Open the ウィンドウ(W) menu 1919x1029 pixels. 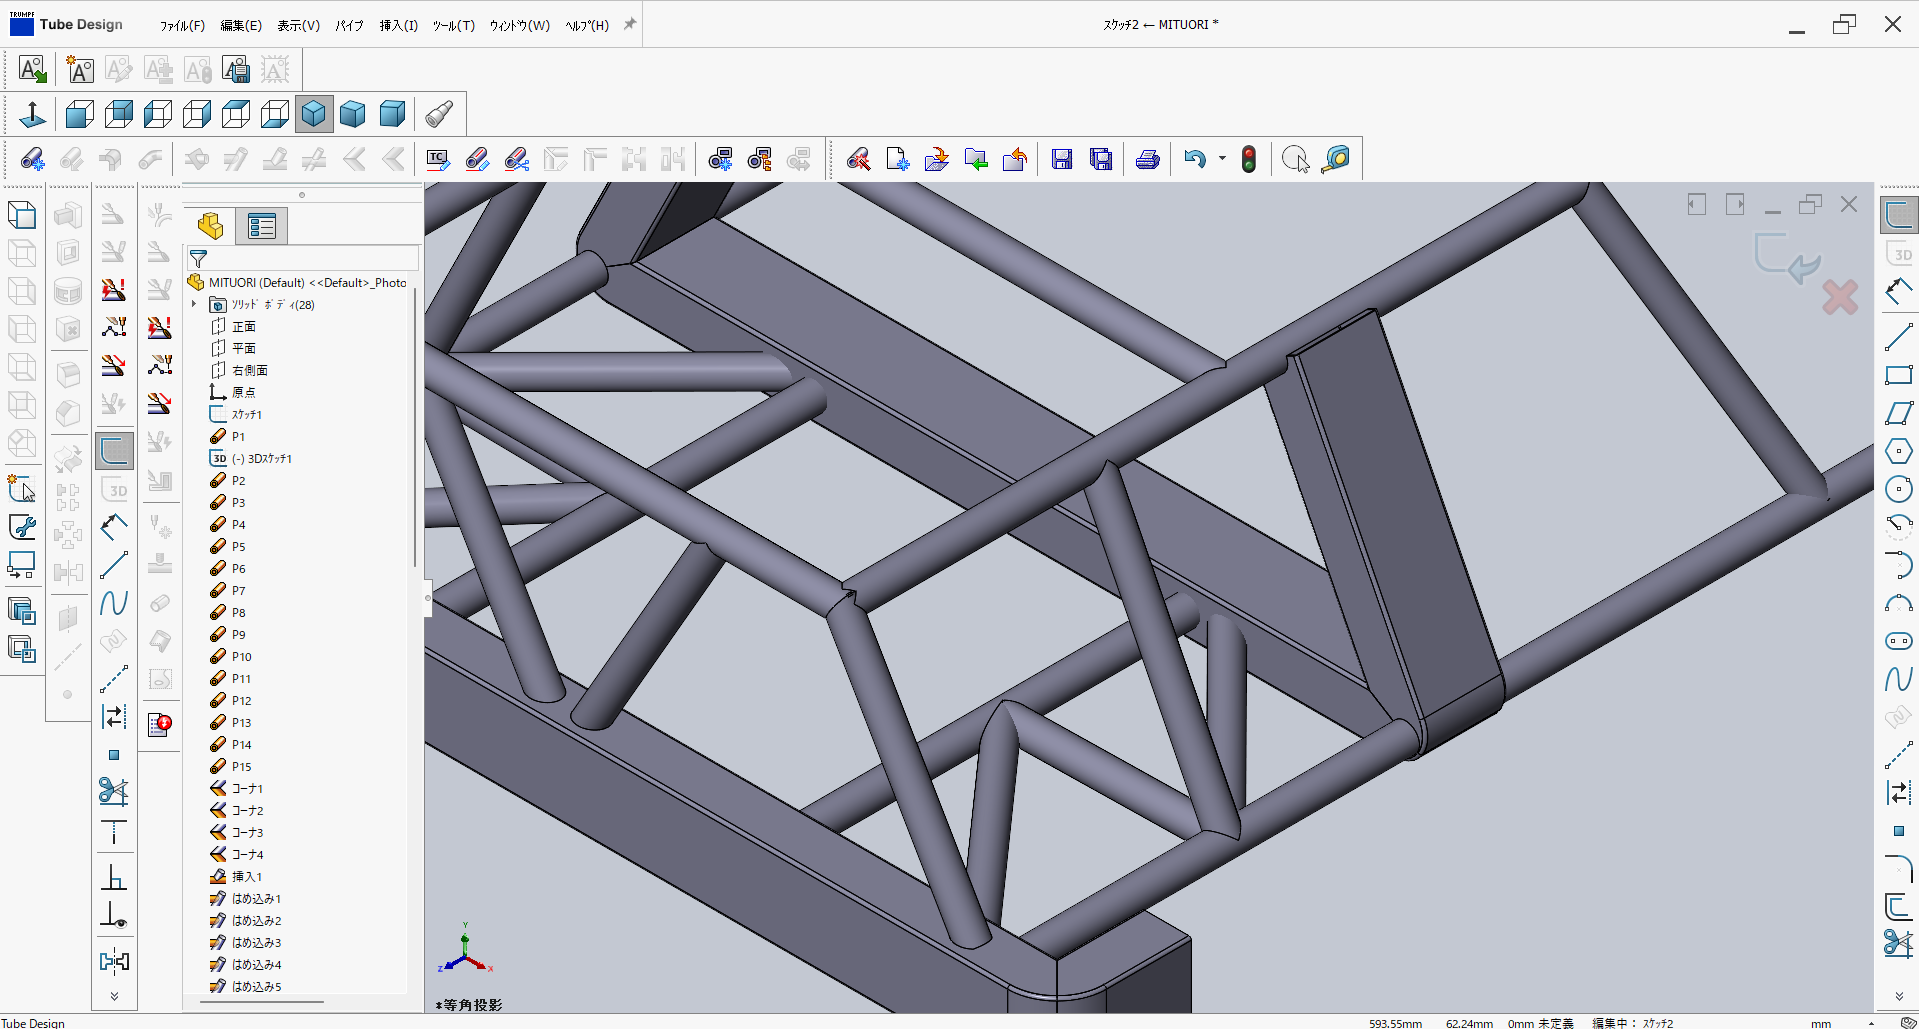tap(519, 25)
